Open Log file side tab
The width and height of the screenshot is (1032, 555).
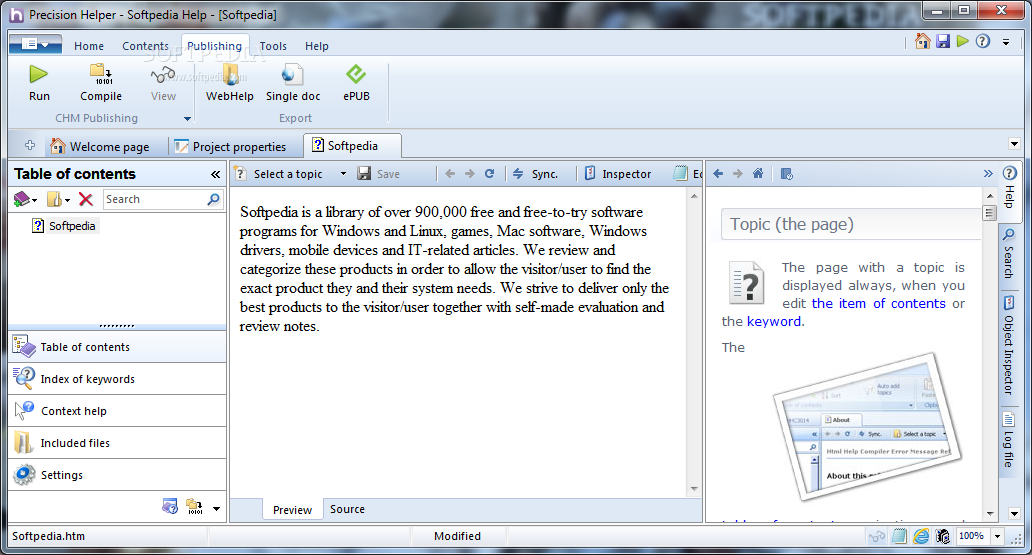click(x=1008, y=439)
